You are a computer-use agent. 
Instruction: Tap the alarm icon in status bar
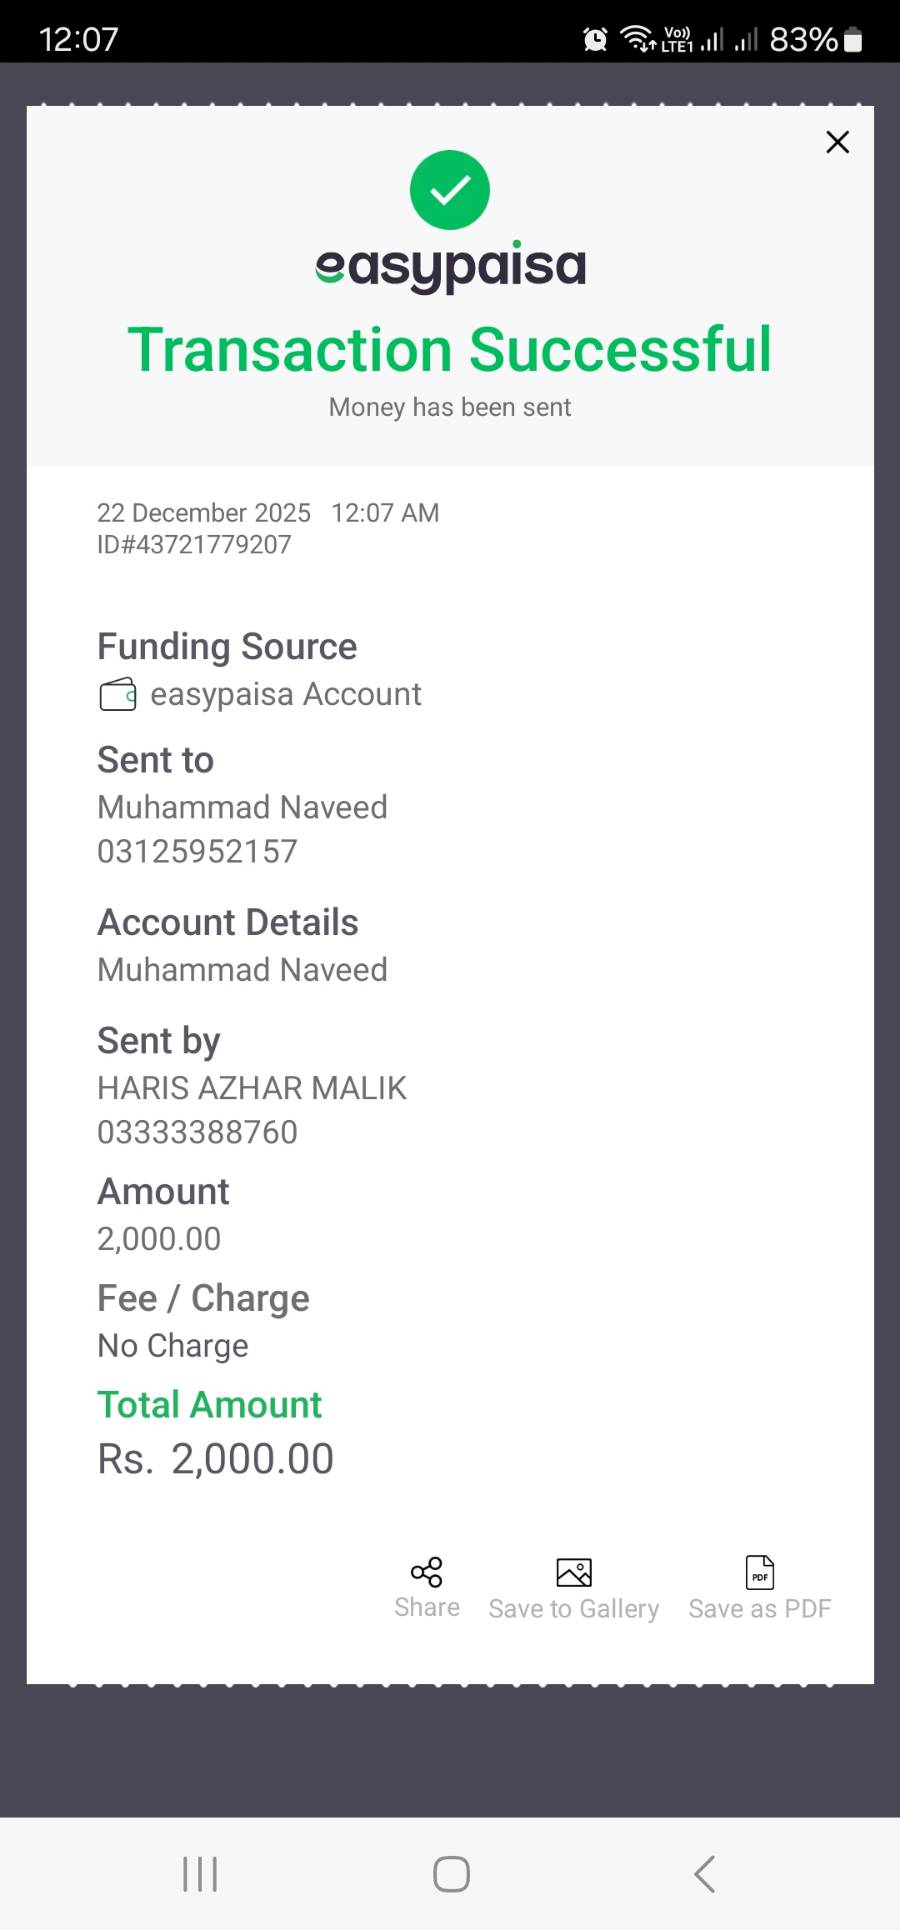pyautogui.click(x=595, y=40)
